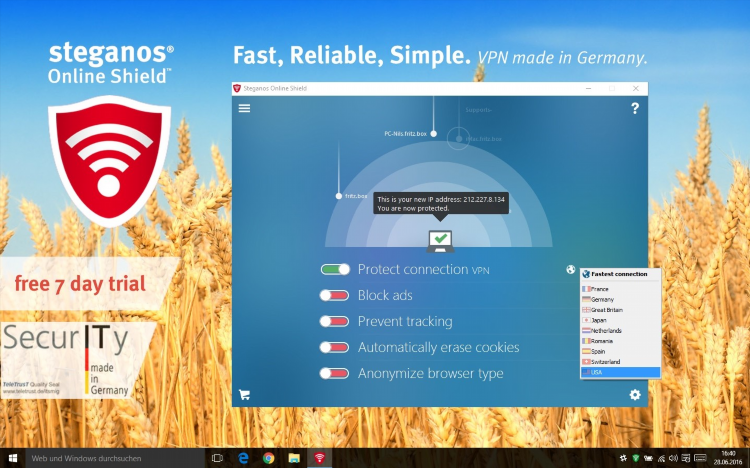This screenshot has width=750, height=468.
Task: Select Netherlands in the server list
Action: point(620,331)
